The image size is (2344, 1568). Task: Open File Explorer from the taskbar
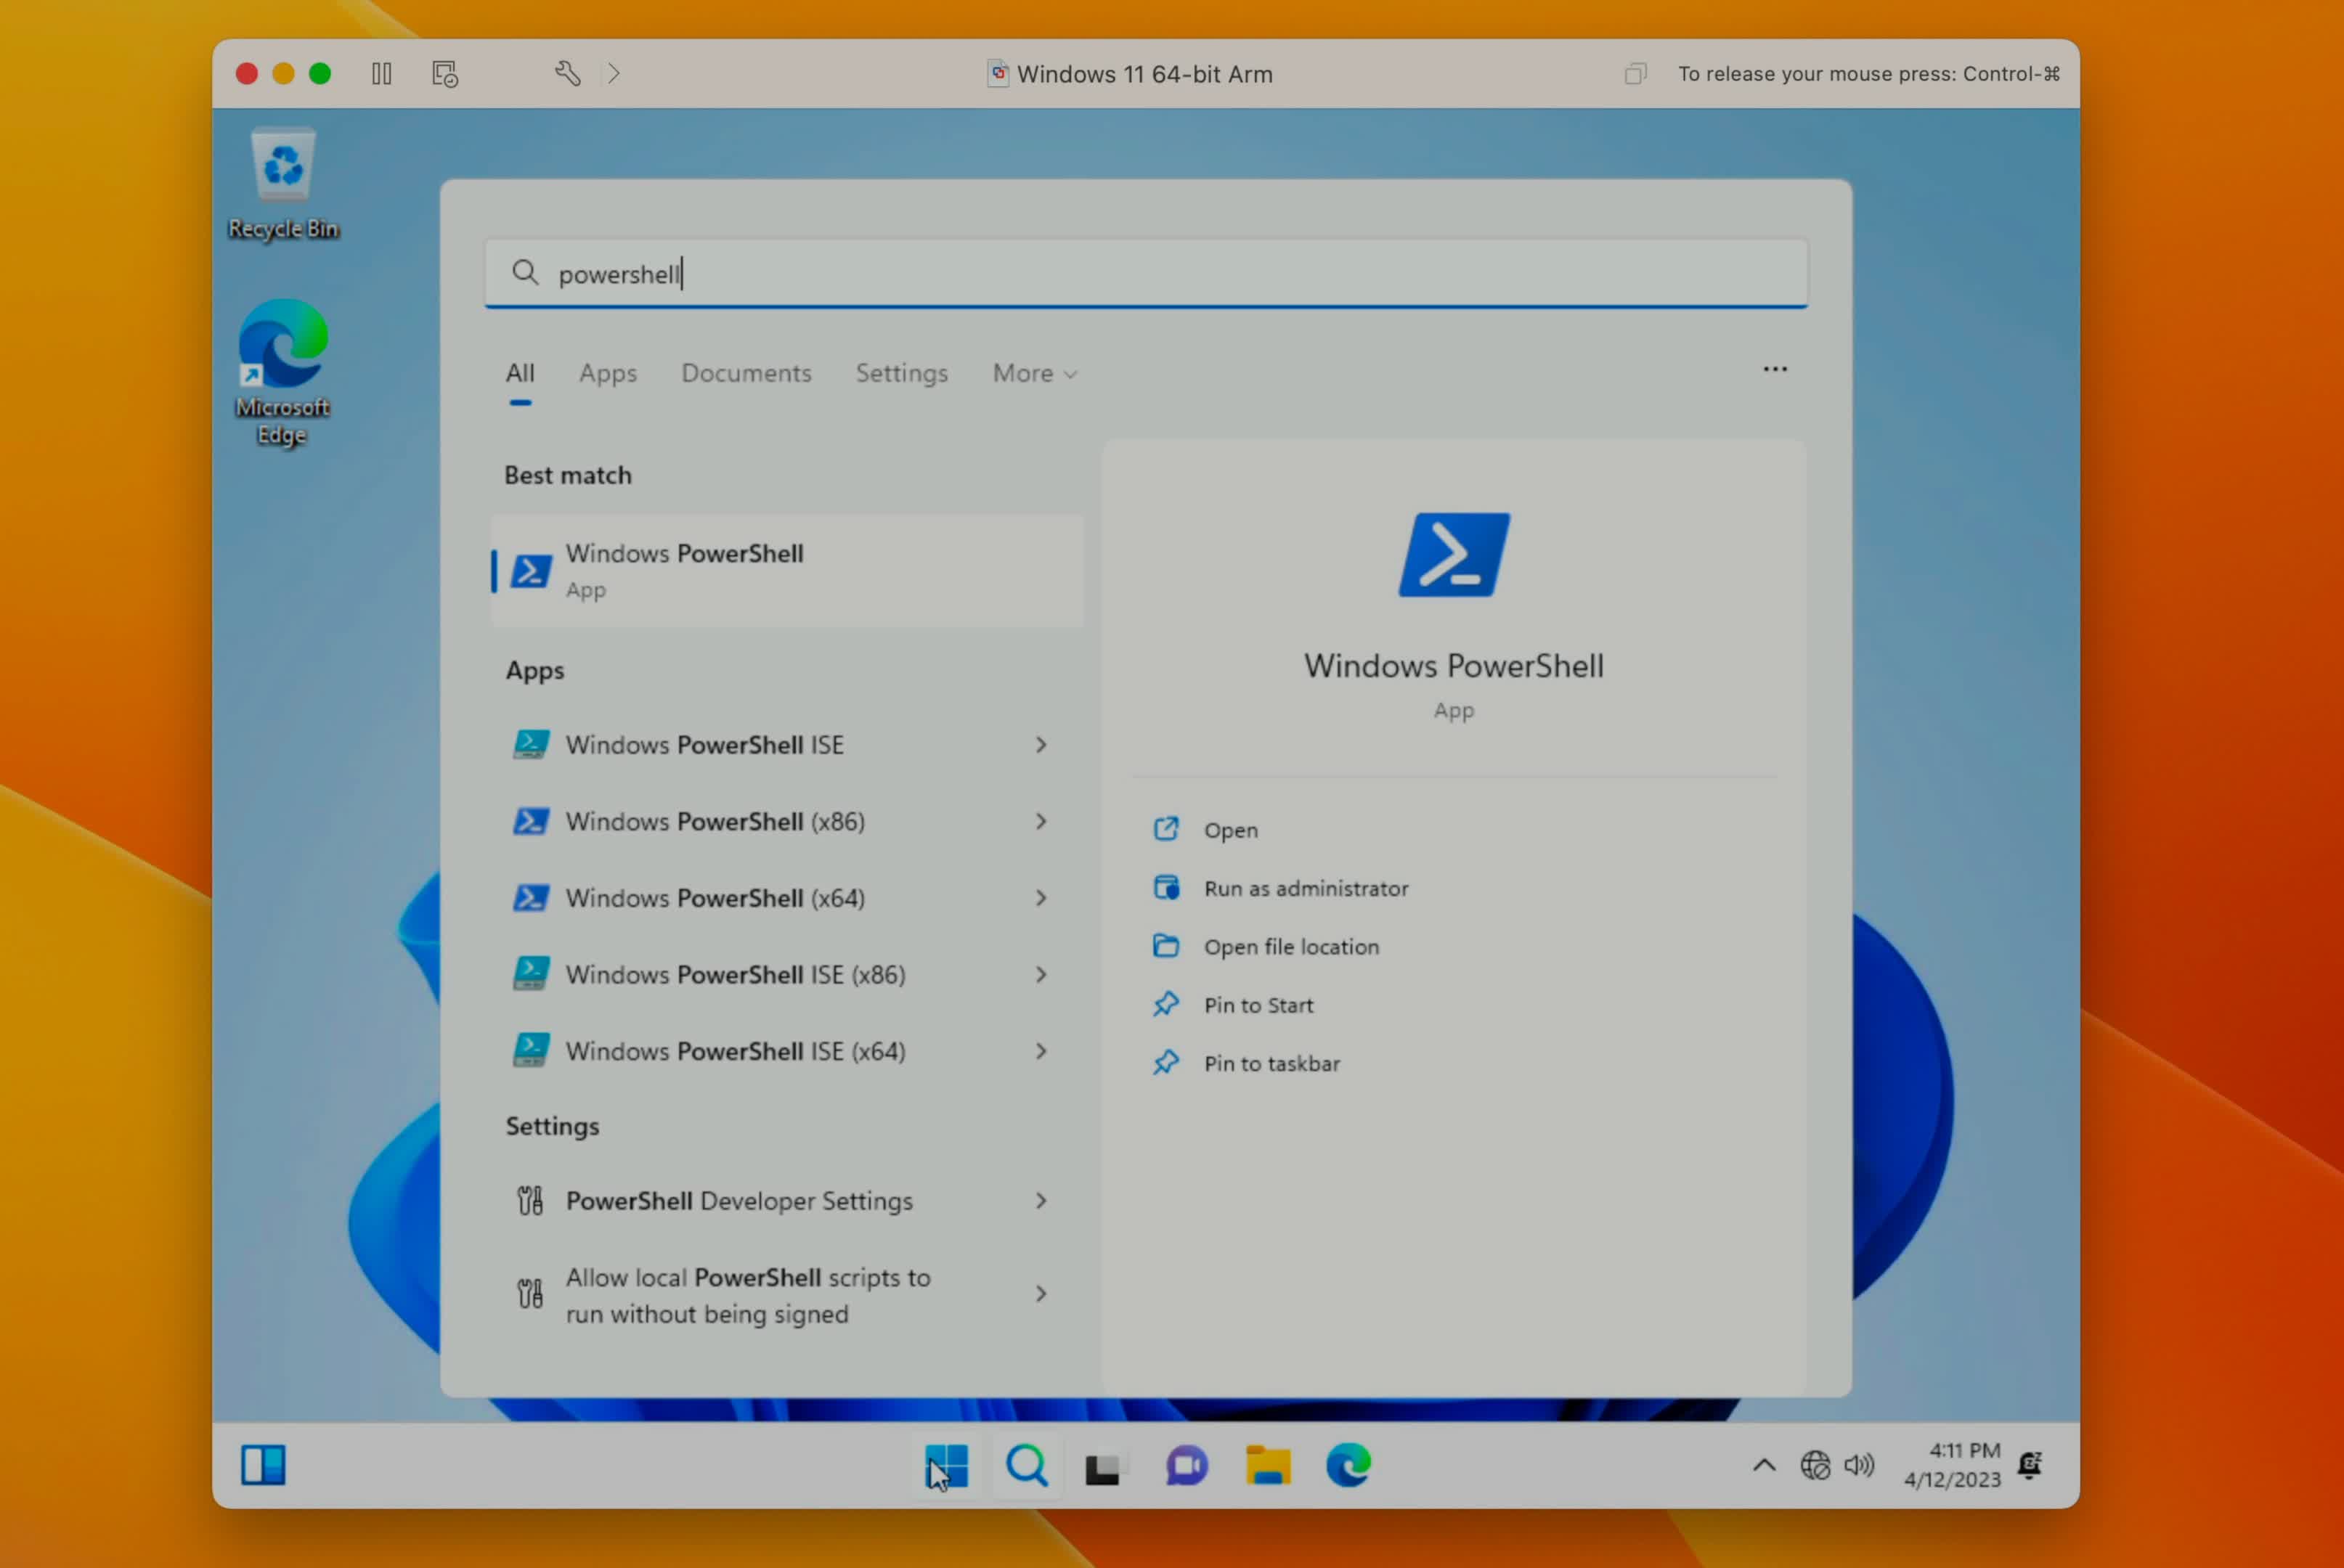click(x=1267, y=1467)
